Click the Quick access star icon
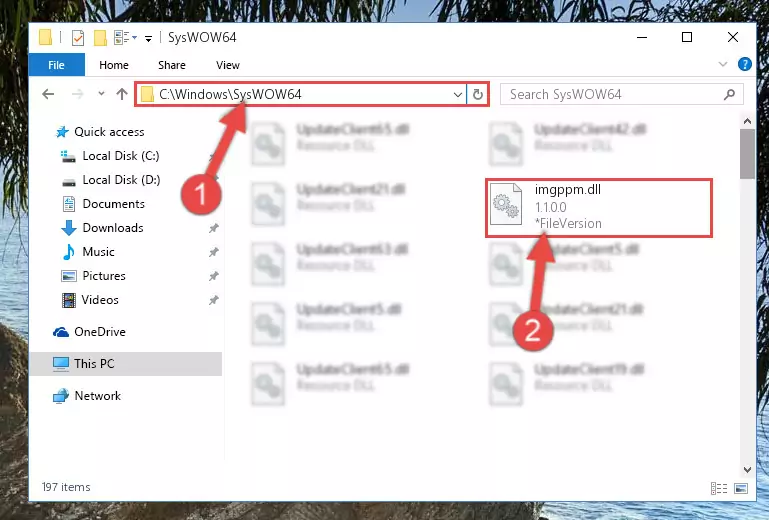769x520 pixels. 62,131
